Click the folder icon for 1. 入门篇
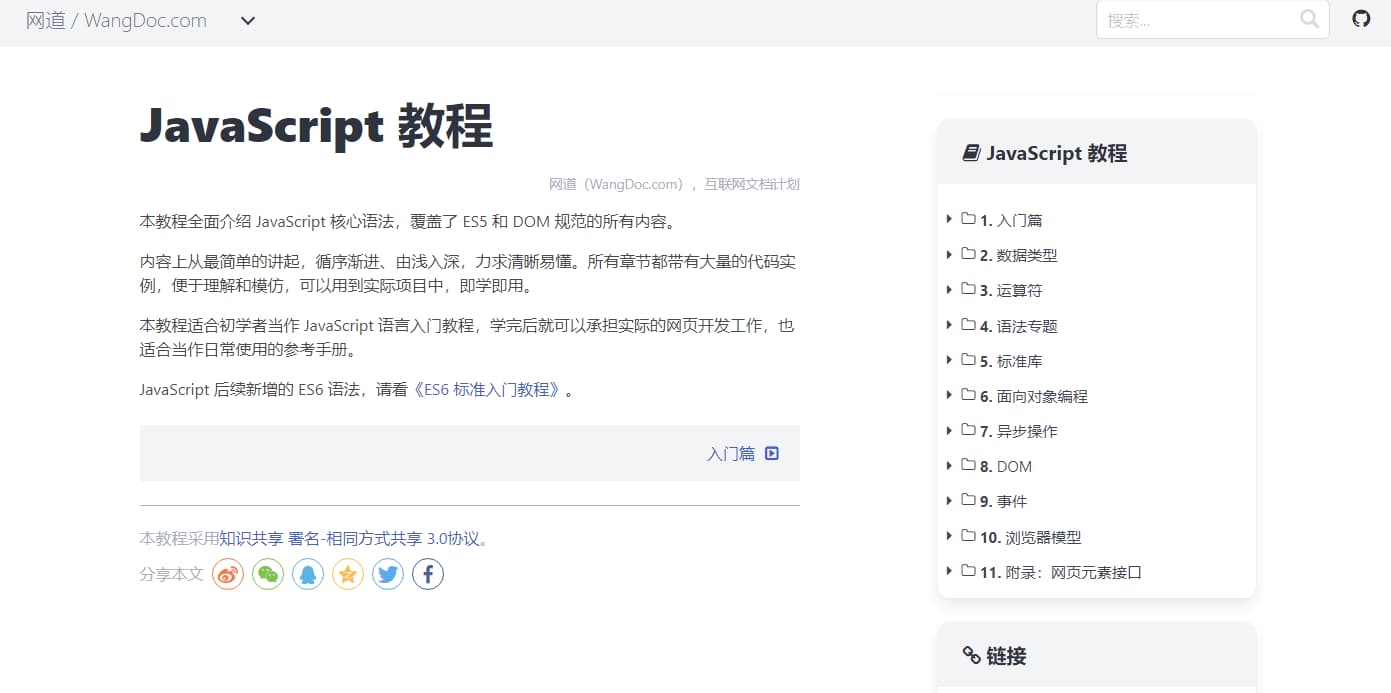 click(x=968, y=219)
